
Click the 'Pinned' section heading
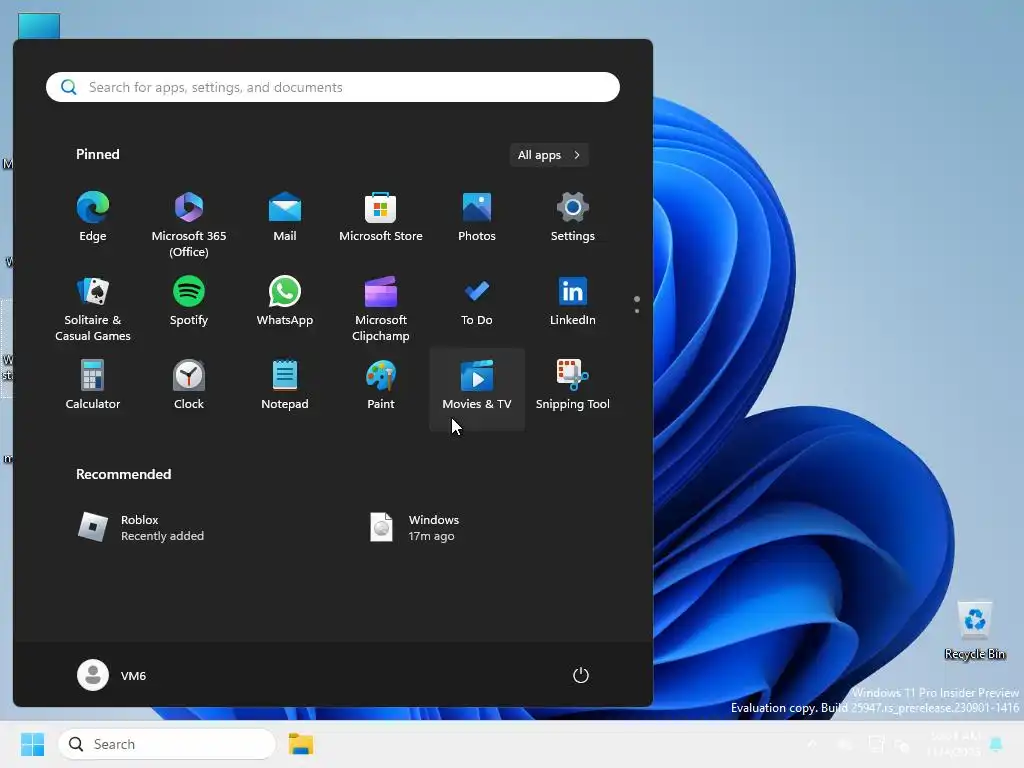click(x=98, y=154)
